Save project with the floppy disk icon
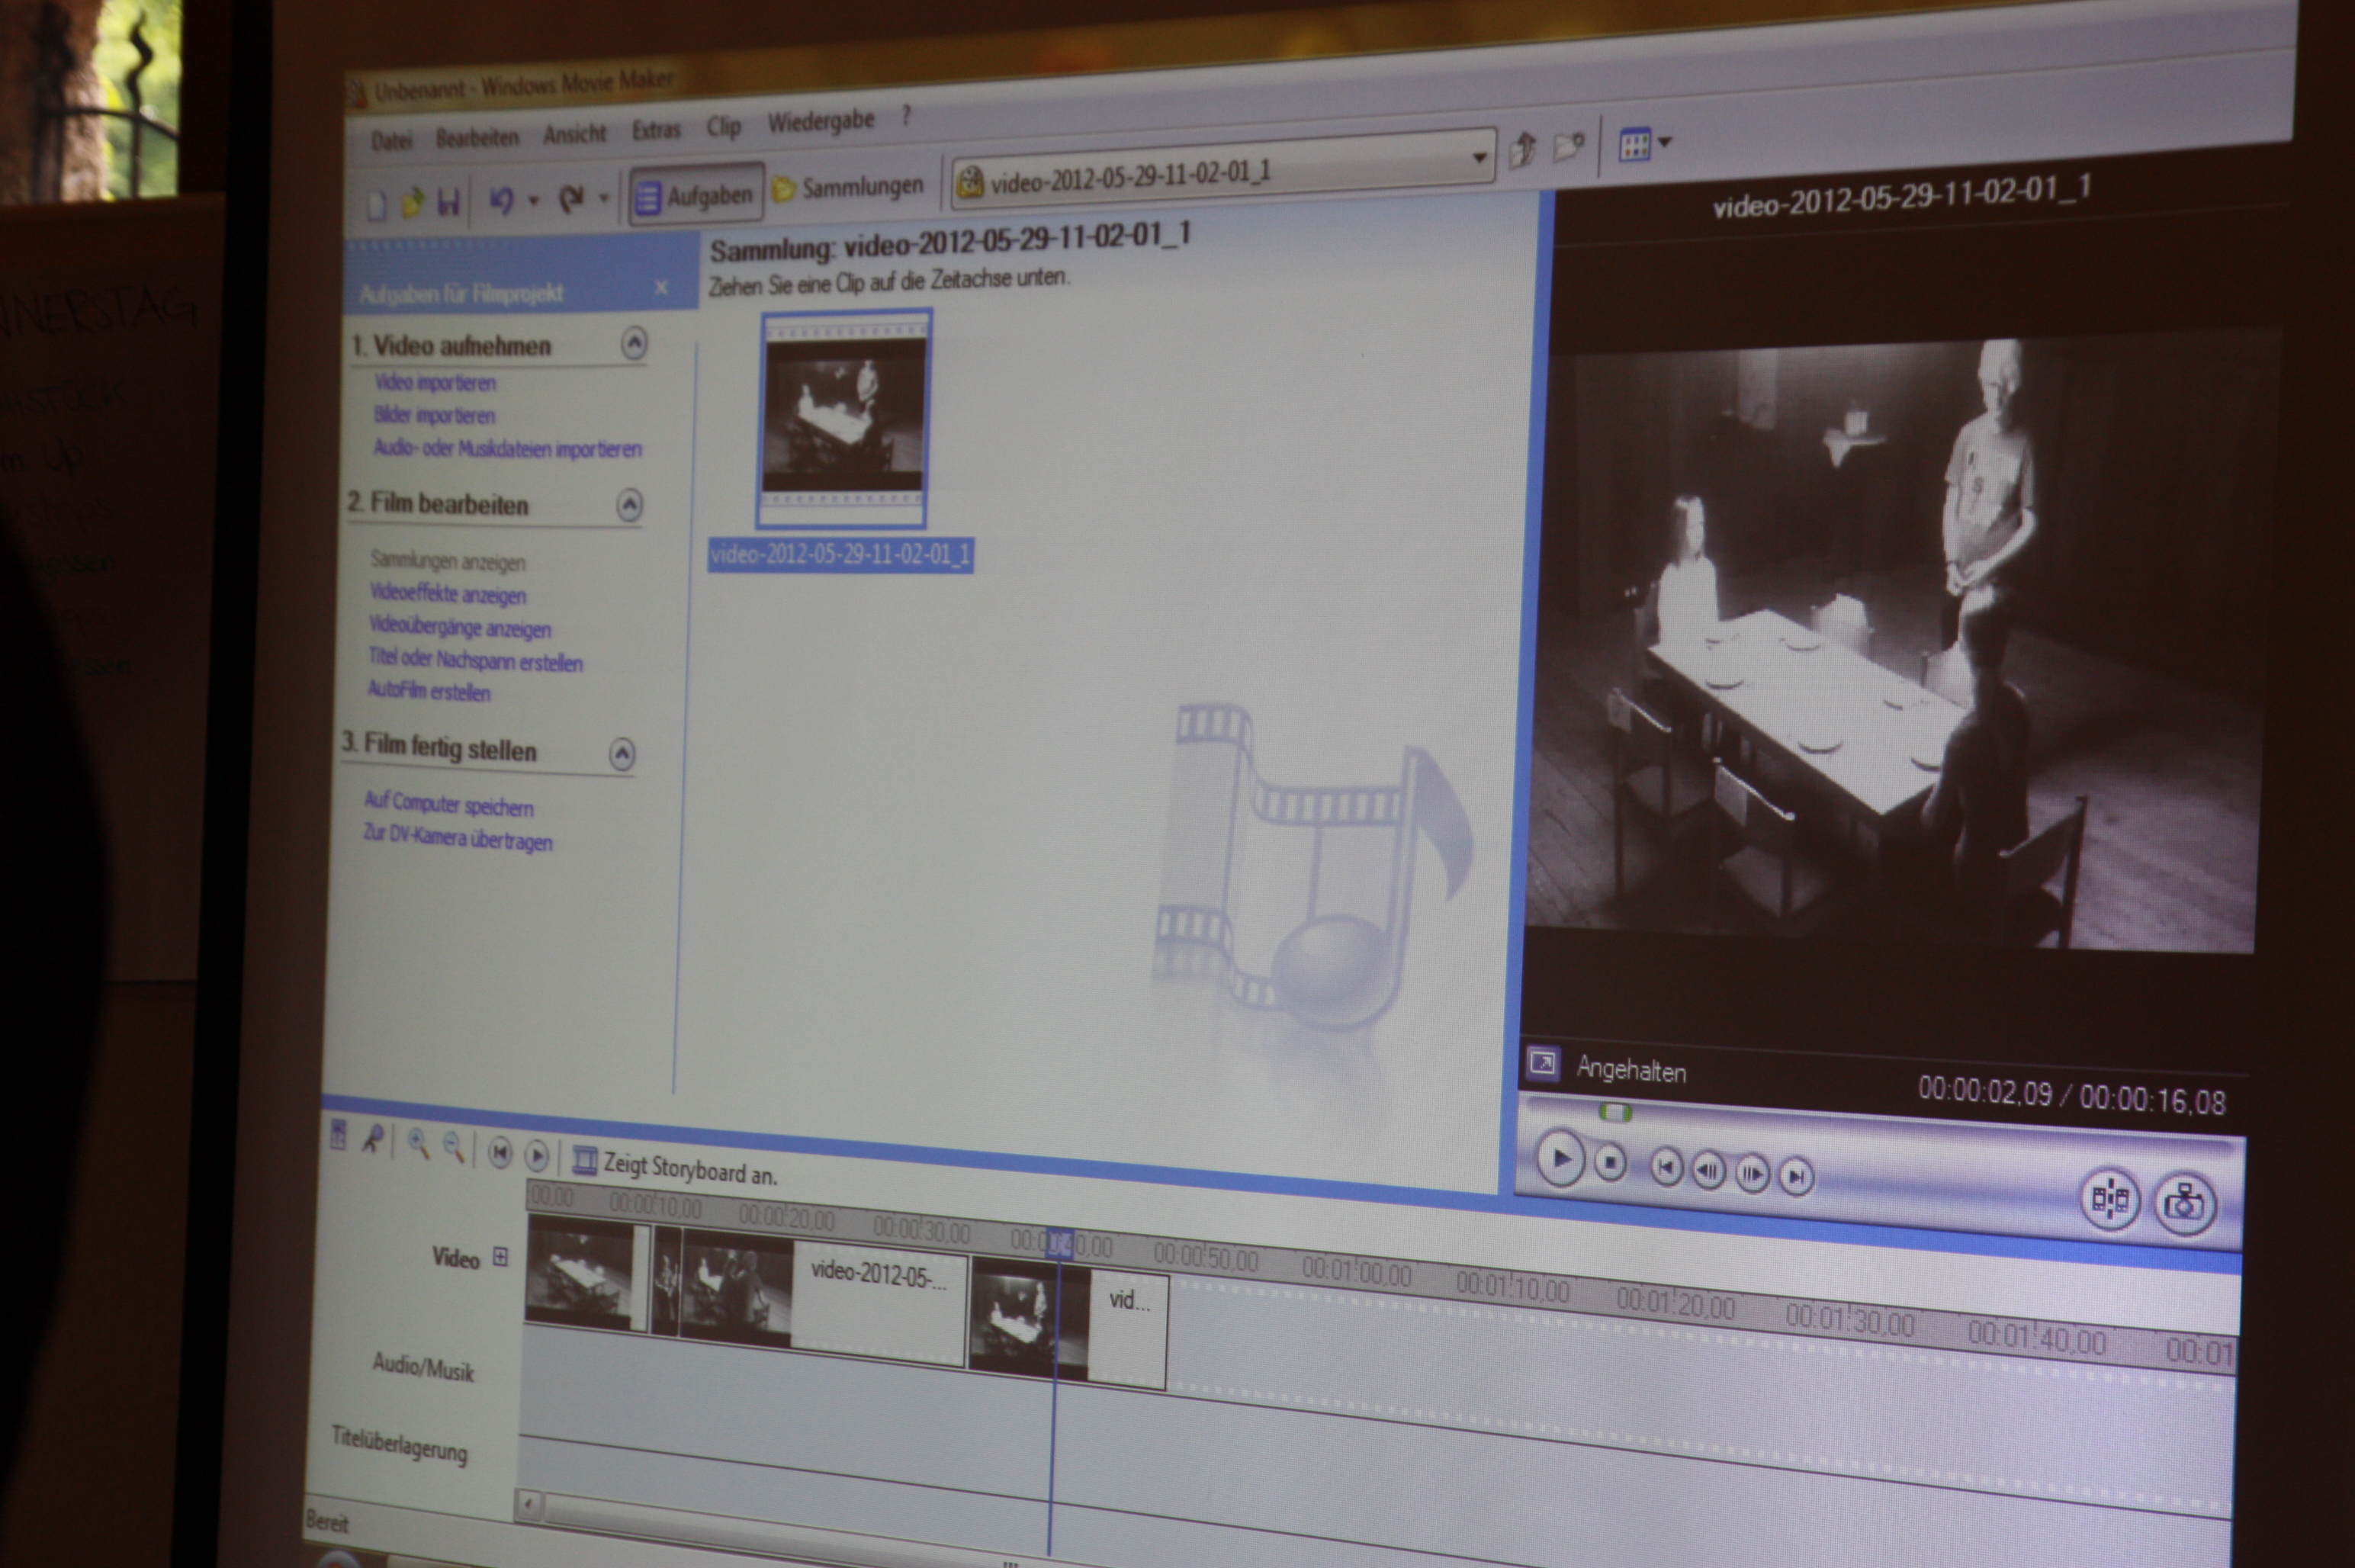This screenshot has height=1568, width=2355. (449, 202)
